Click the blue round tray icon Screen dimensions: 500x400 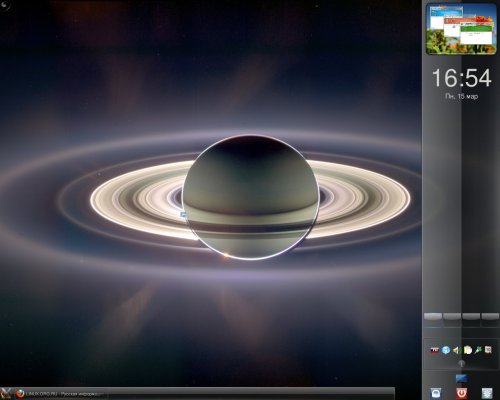446,350
